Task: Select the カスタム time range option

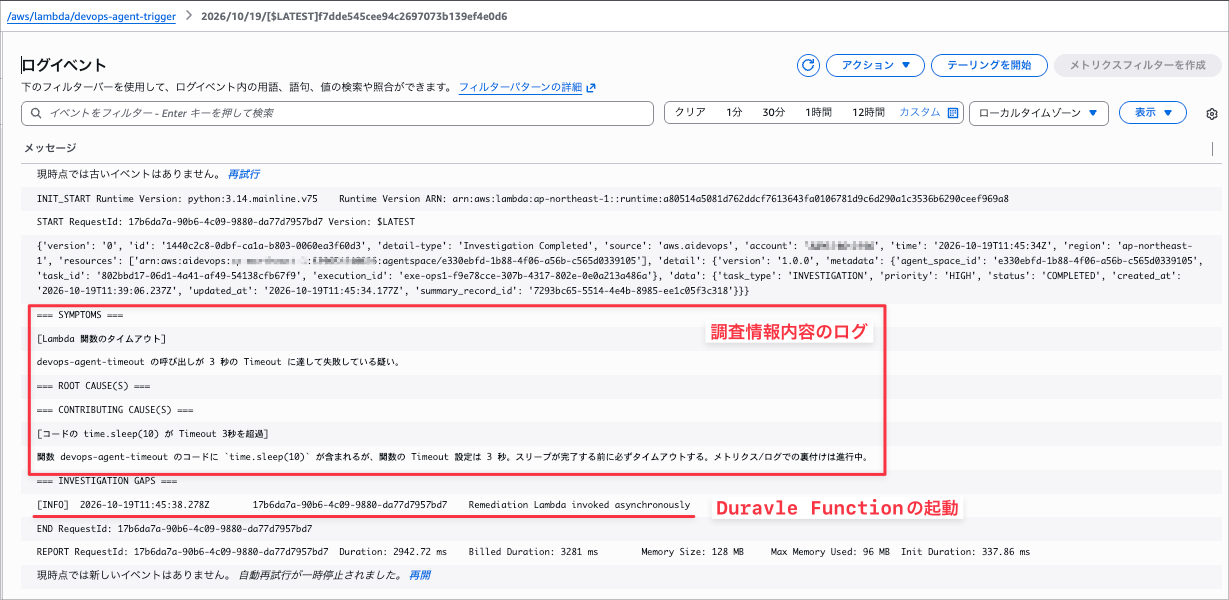Action: [x=920, y=113]
